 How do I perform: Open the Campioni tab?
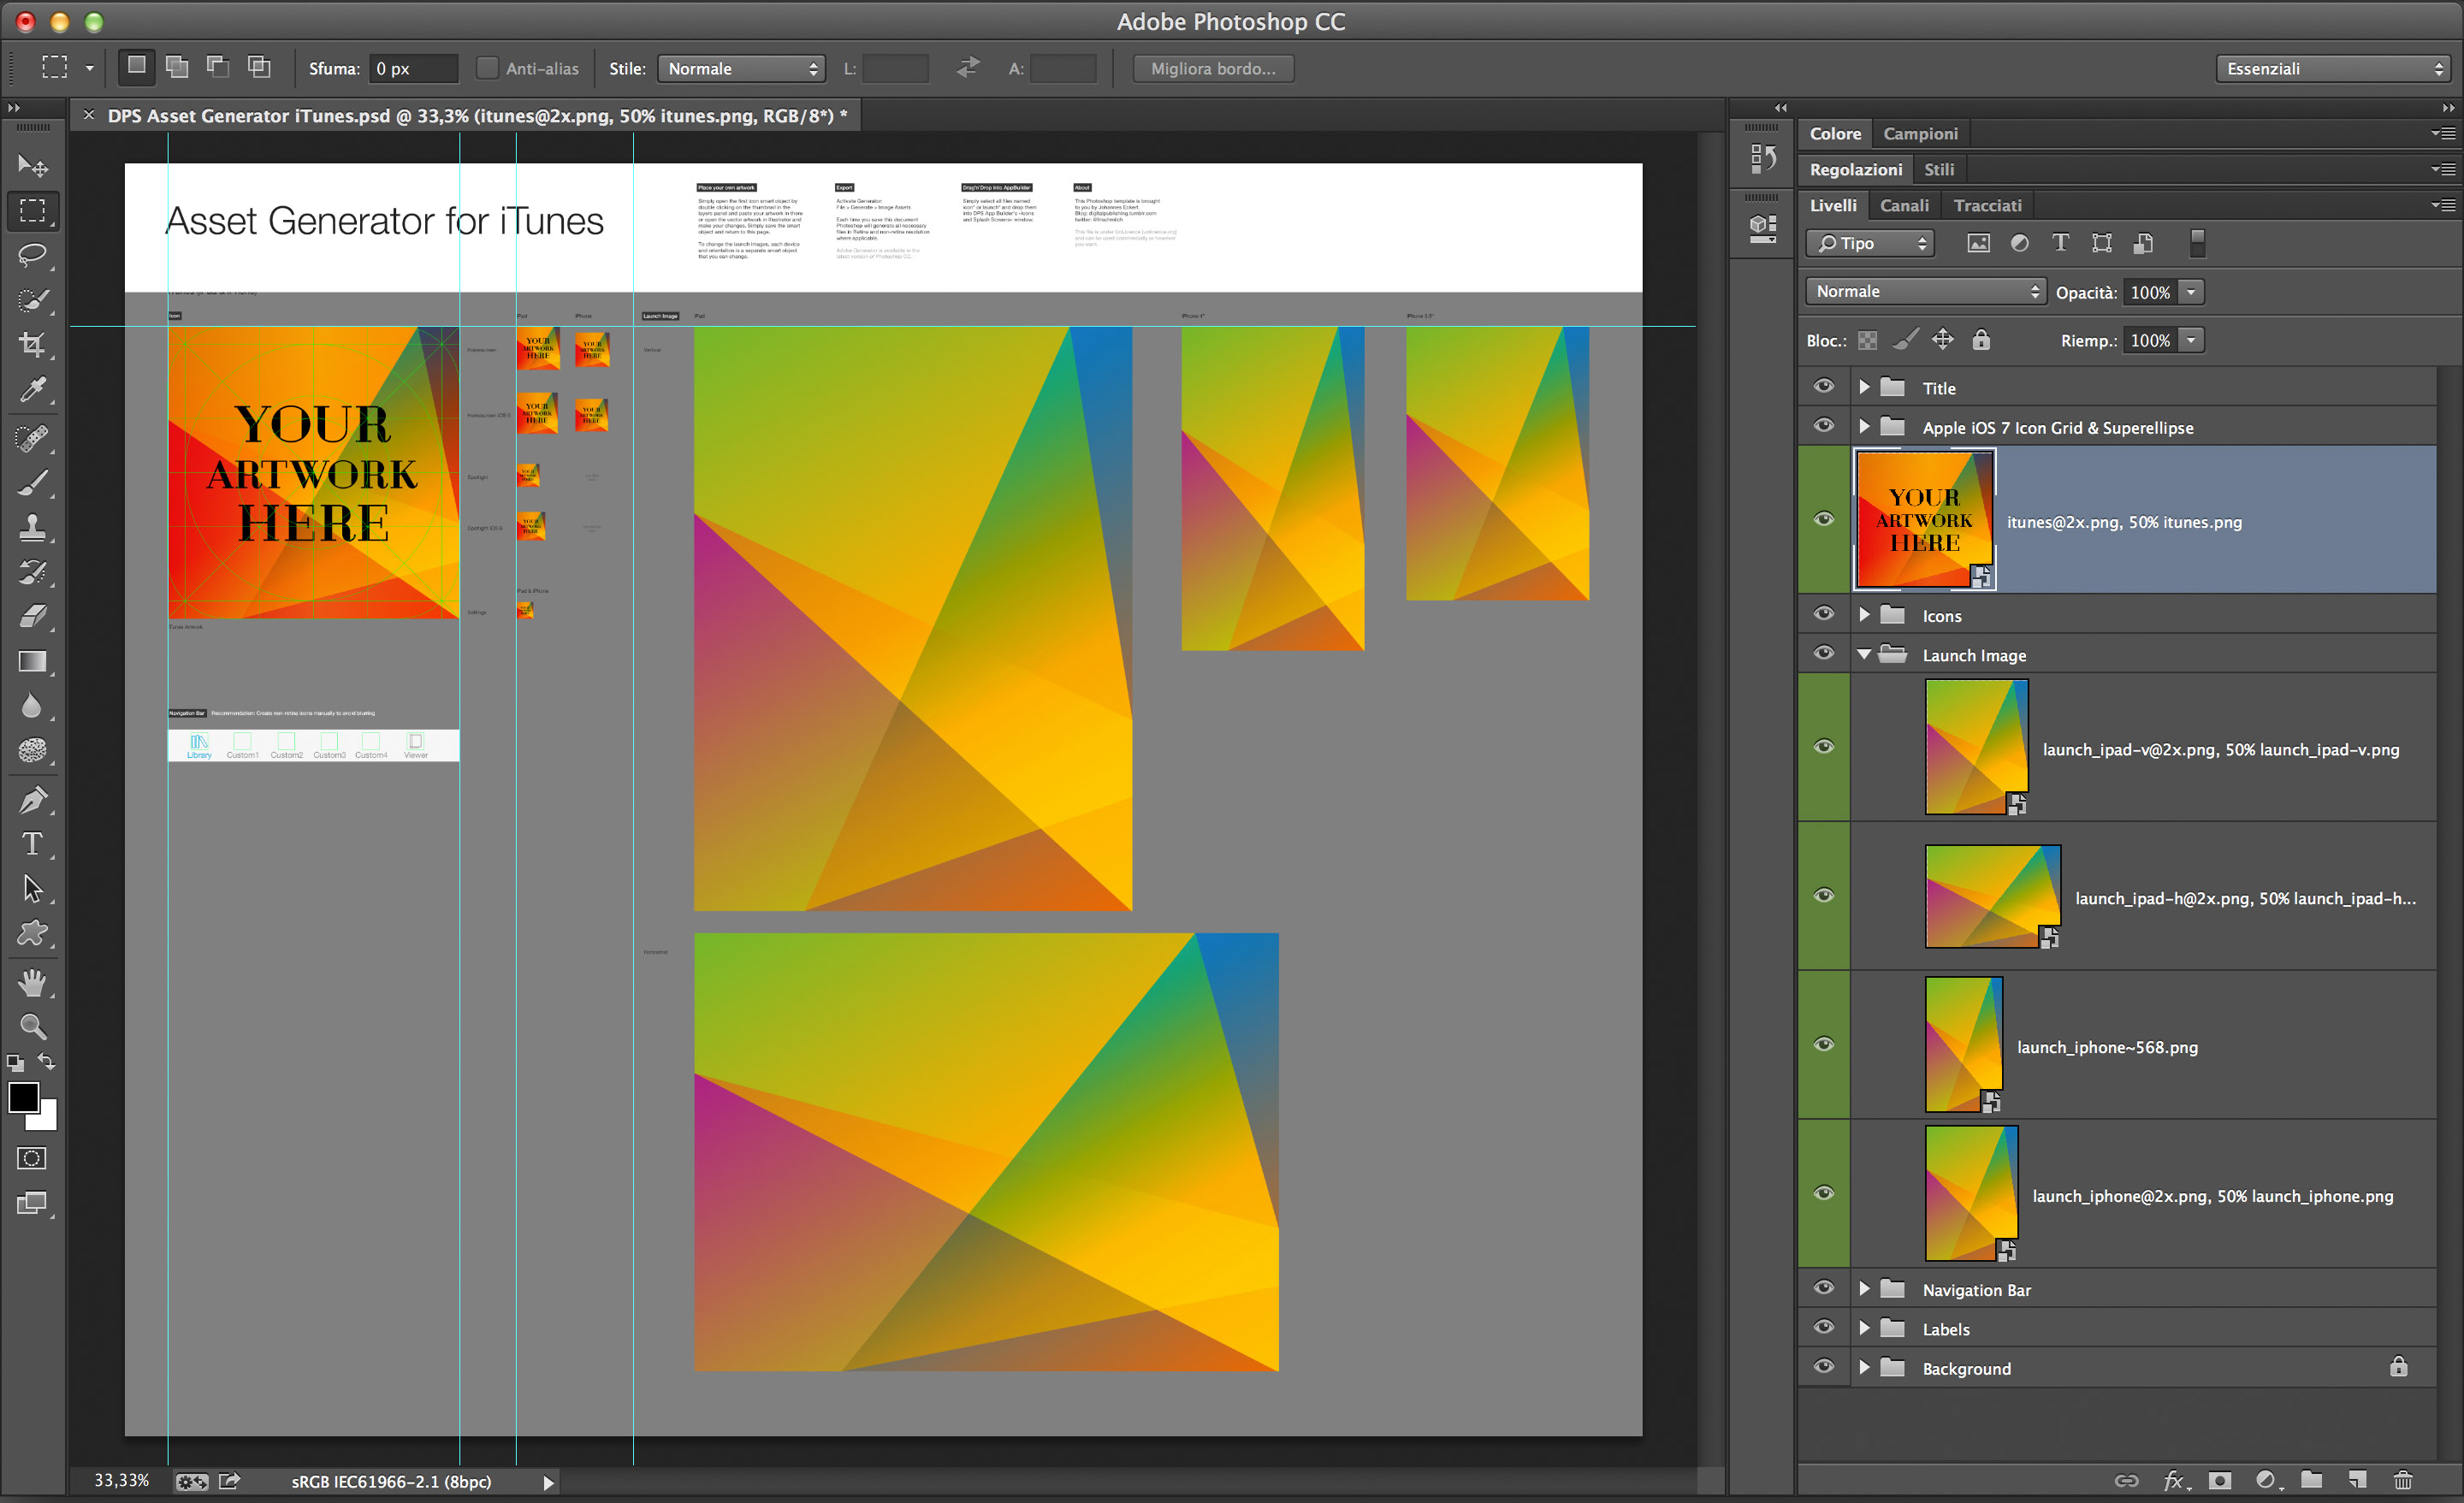[x=1920, y=133]
